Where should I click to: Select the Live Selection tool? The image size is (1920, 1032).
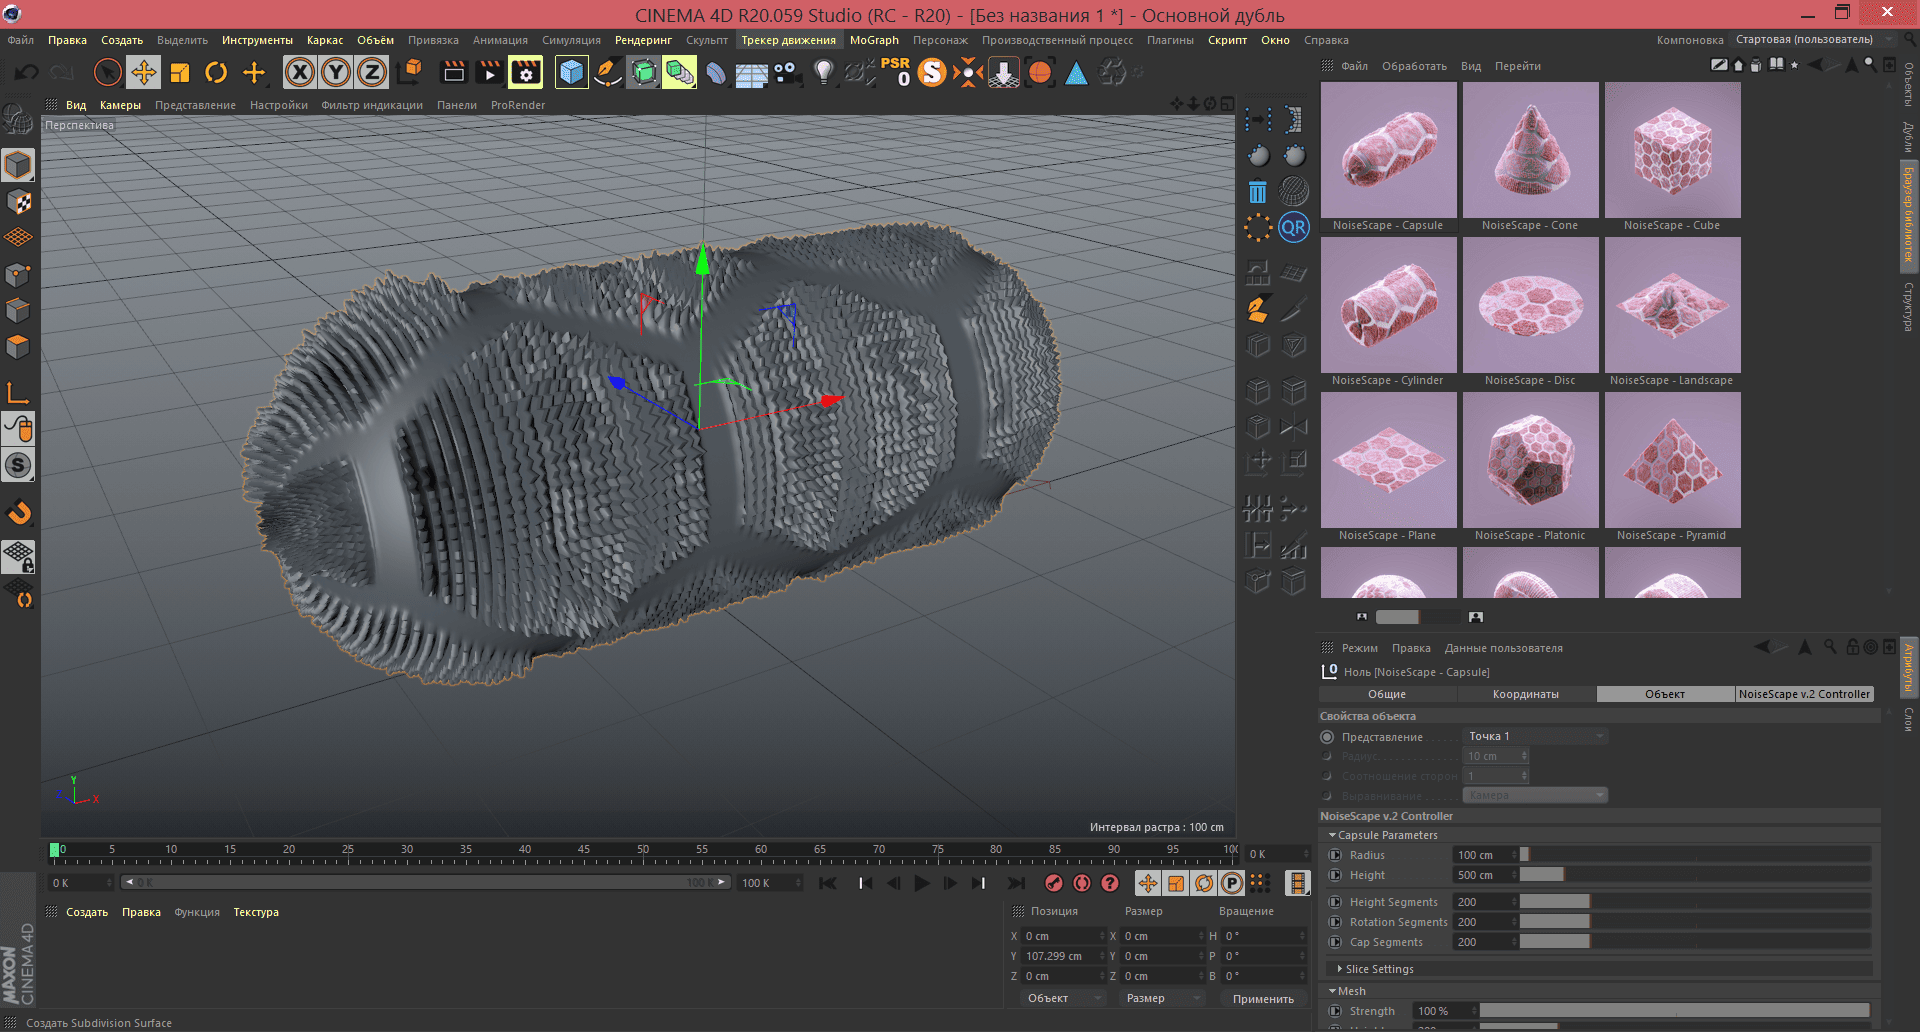tap(107, 72)
